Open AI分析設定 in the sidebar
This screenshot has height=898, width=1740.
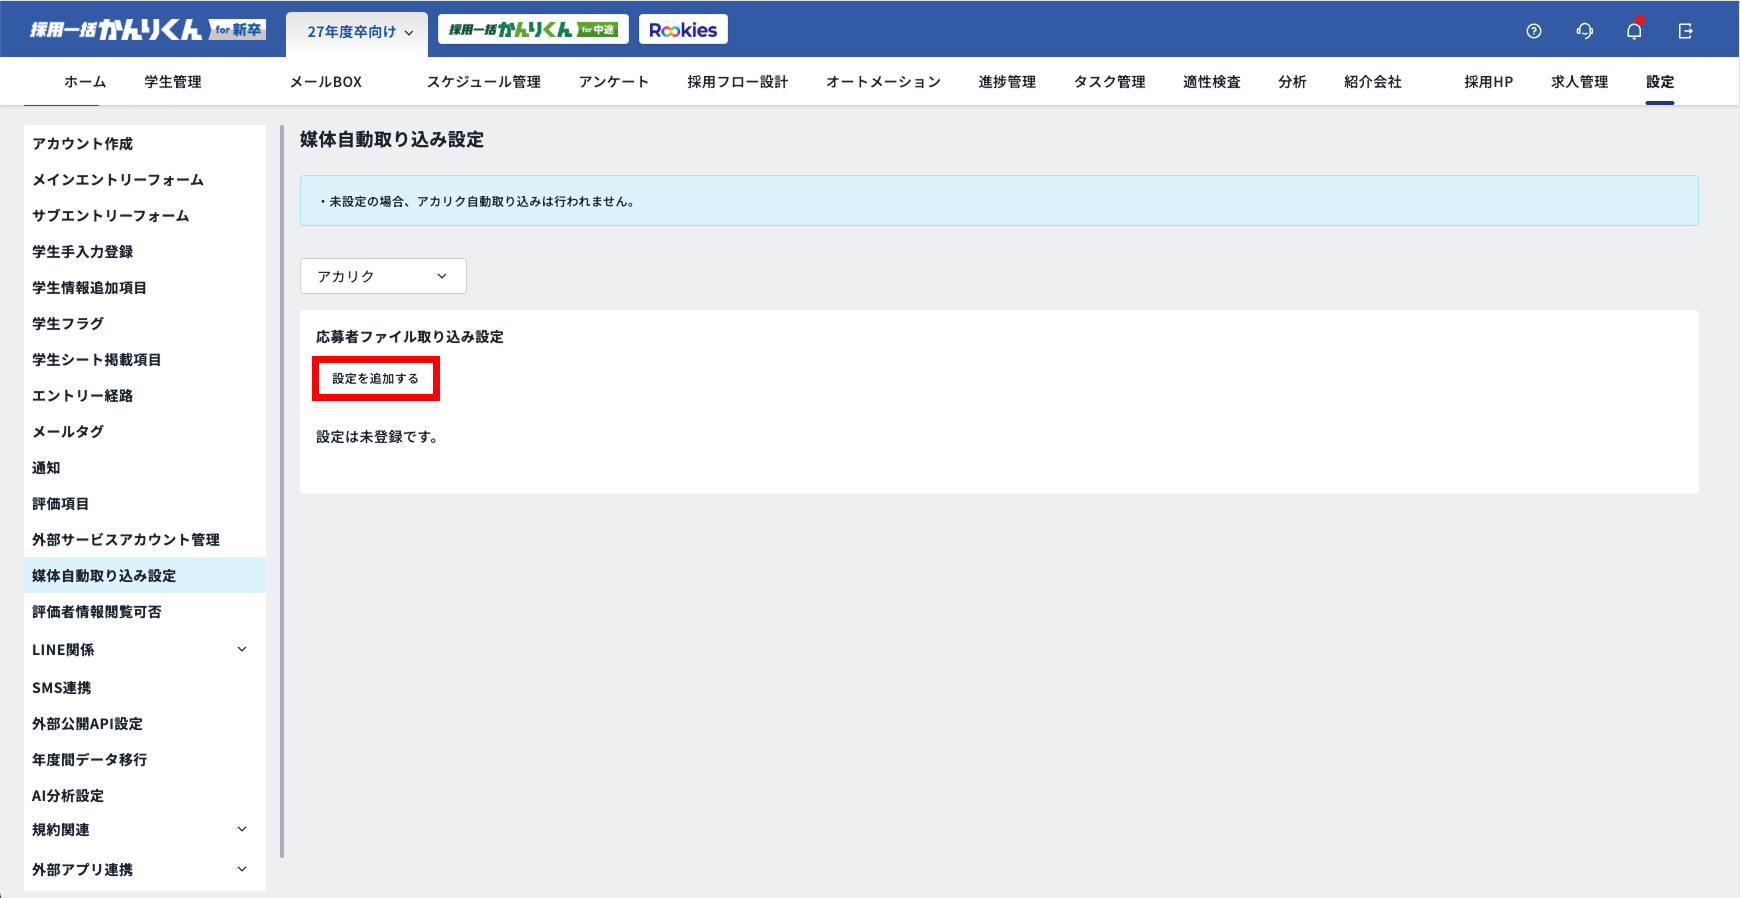[68, 796]
